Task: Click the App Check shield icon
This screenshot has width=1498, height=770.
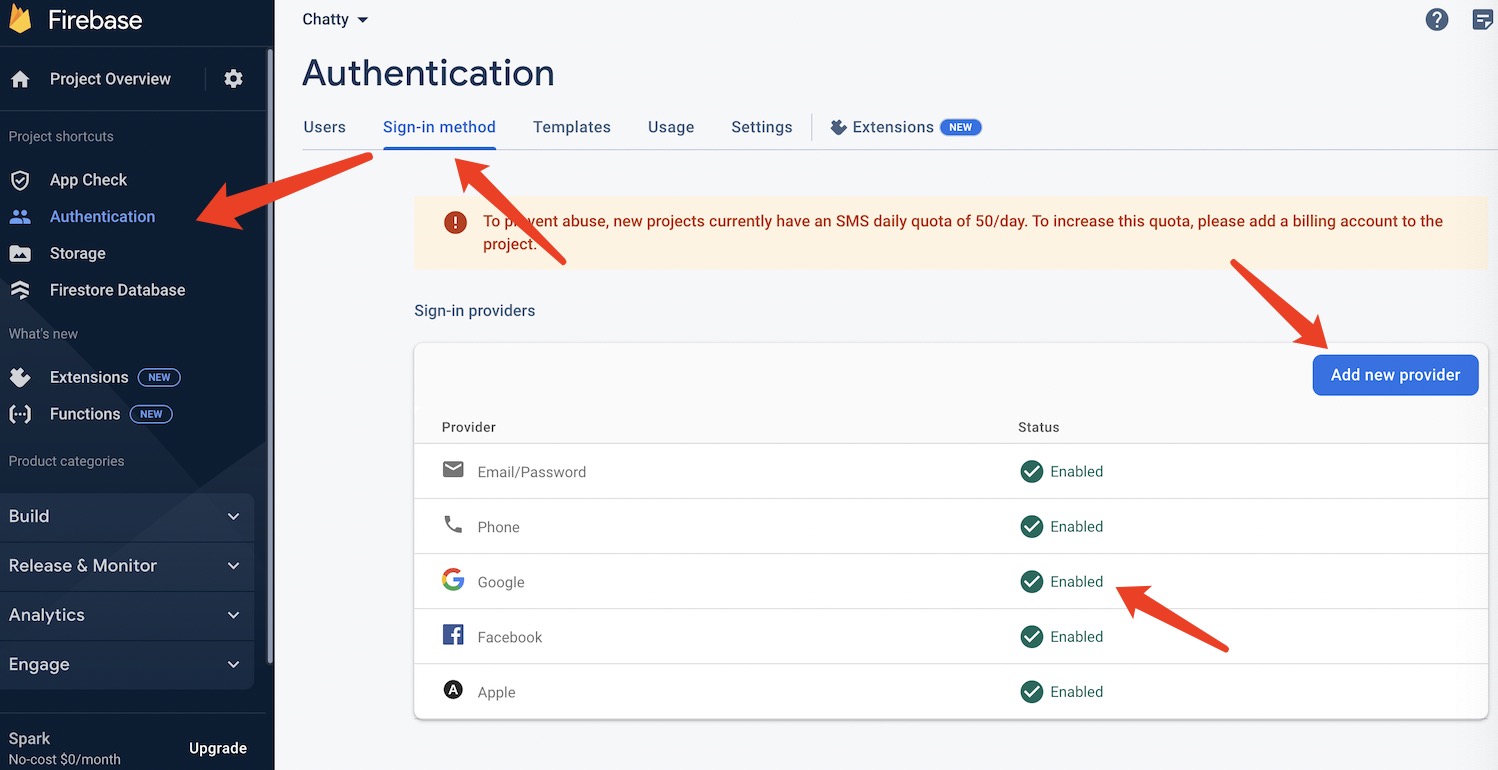Action: pyautogui.click(x=20, y=180)
